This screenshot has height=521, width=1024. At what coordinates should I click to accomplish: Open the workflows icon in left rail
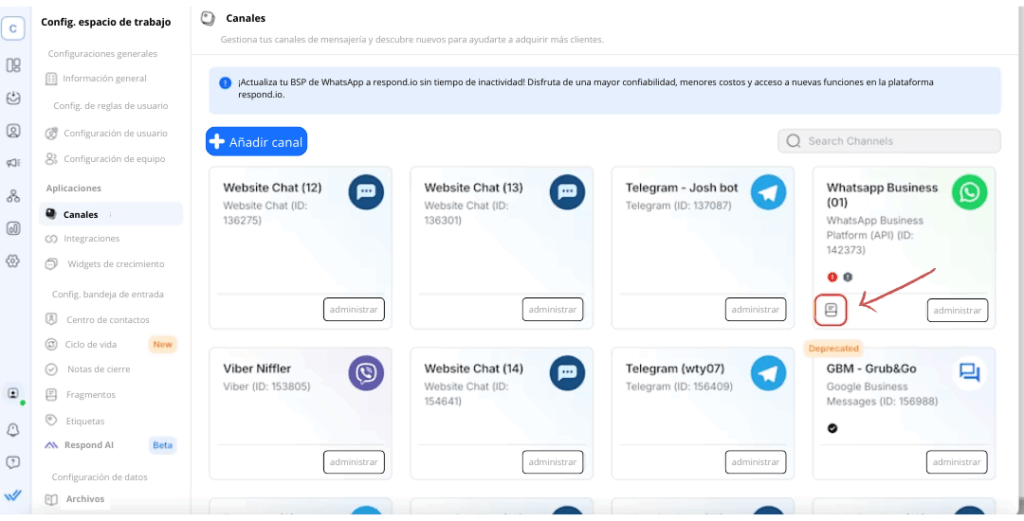pyautogui.click(x=13, y=196)
